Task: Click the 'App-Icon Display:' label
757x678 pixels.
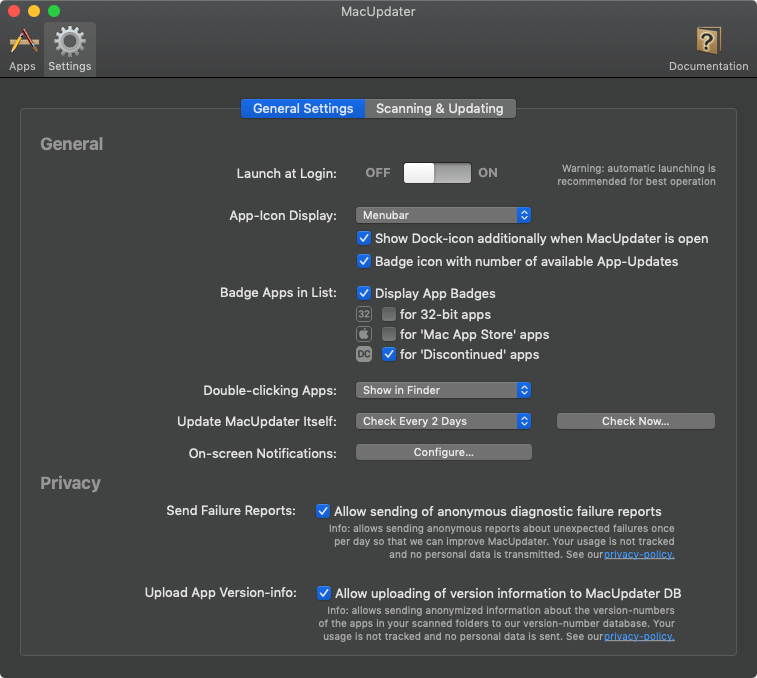Action: click(x=283, y=215)
